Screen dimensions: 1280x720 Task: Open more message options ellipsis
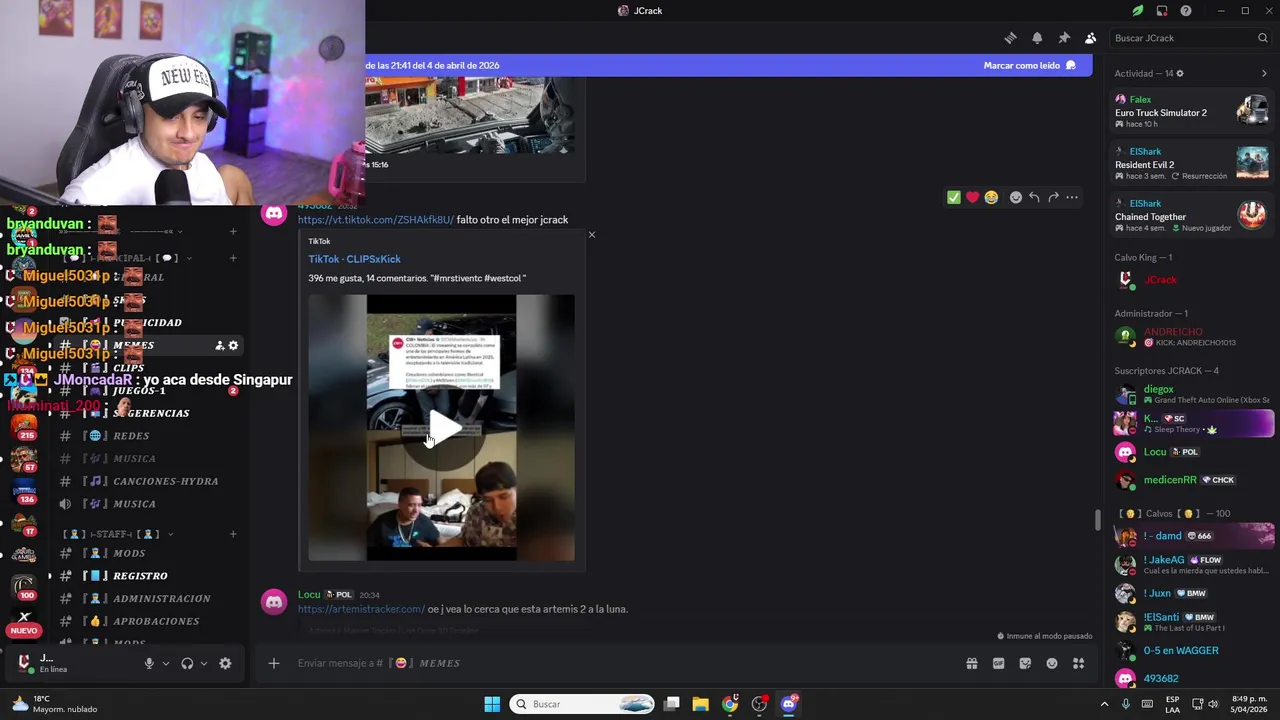tap(1072, 197)
